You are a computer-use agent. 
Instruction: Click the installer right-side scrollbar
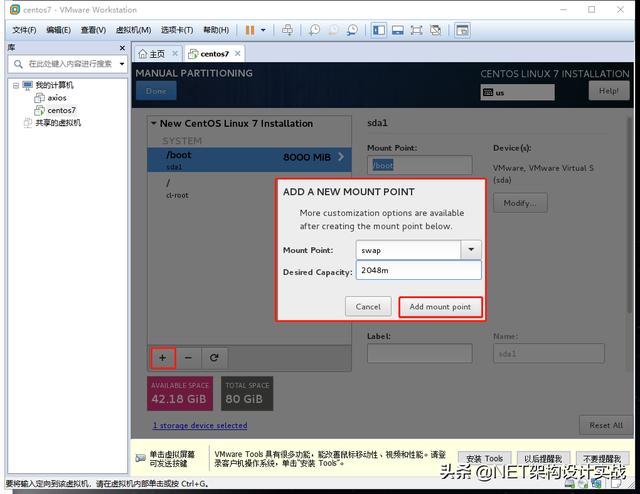pyautogui.click(x=630, y=214)
